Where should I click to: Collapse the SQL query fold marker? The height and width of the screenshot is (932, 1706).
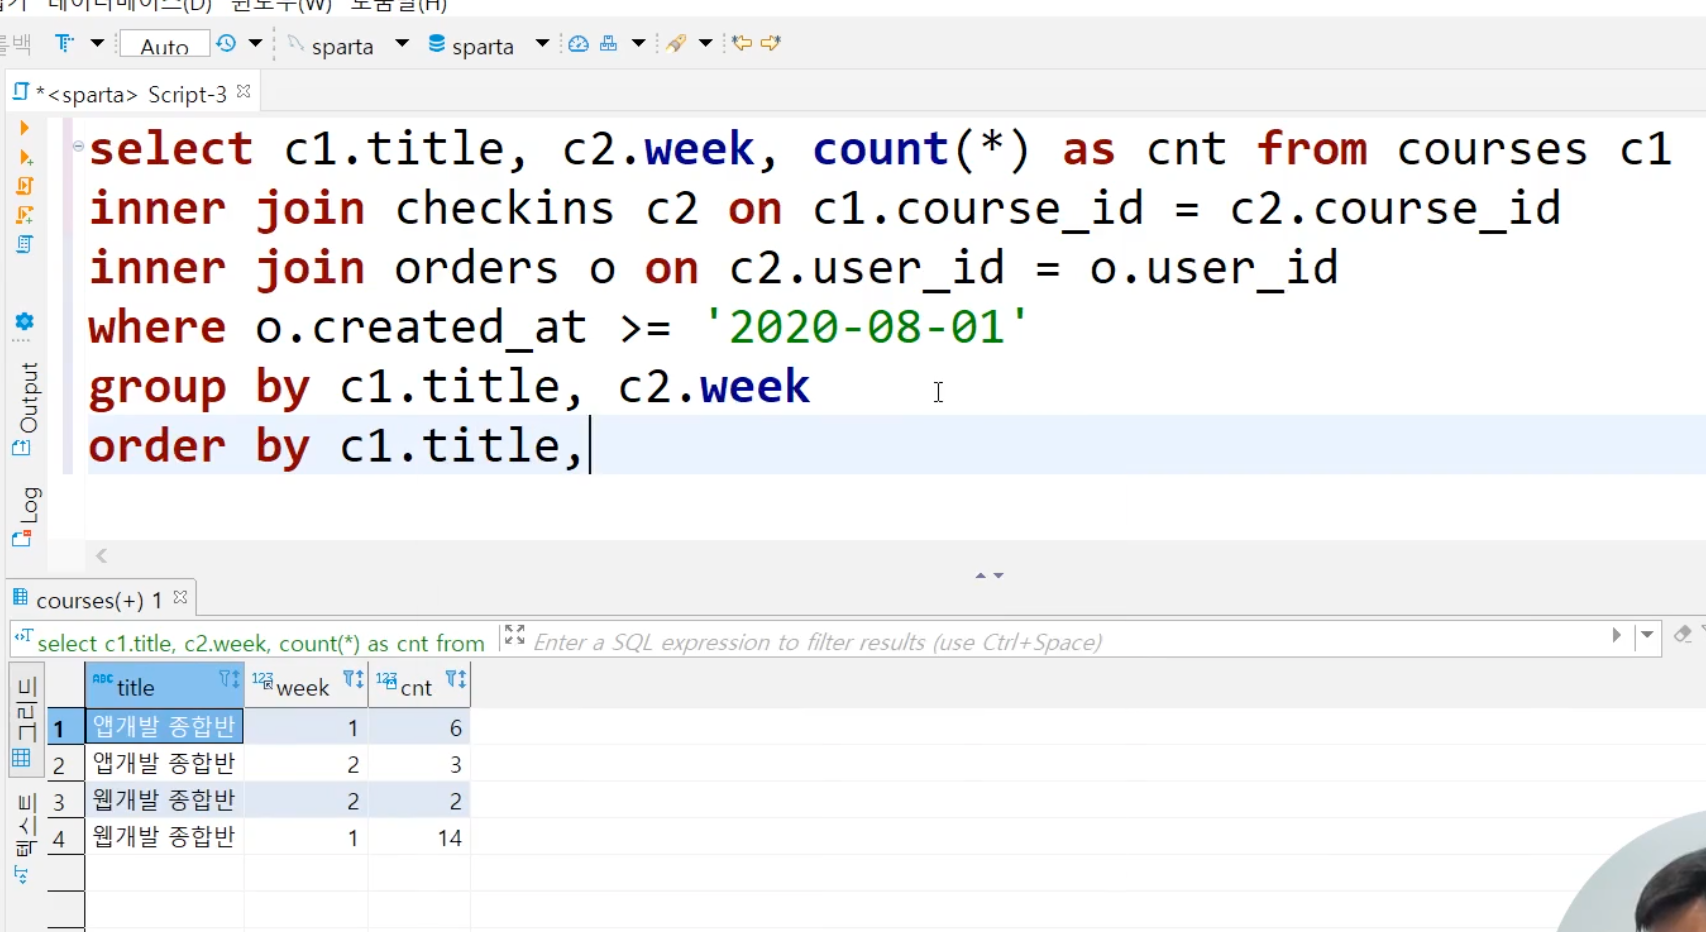click(78, 146)
